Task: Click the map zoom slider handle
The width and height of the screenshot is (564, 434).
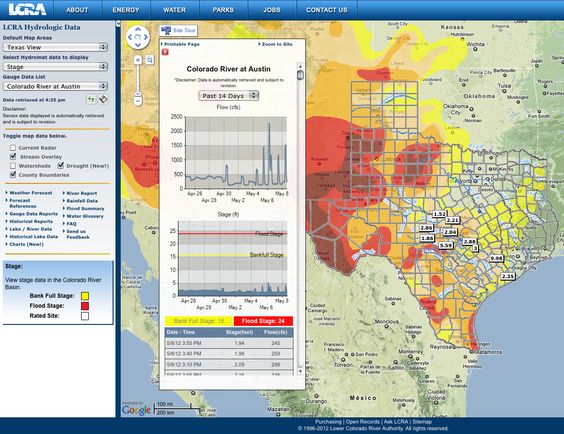Action: pos(138,94)
